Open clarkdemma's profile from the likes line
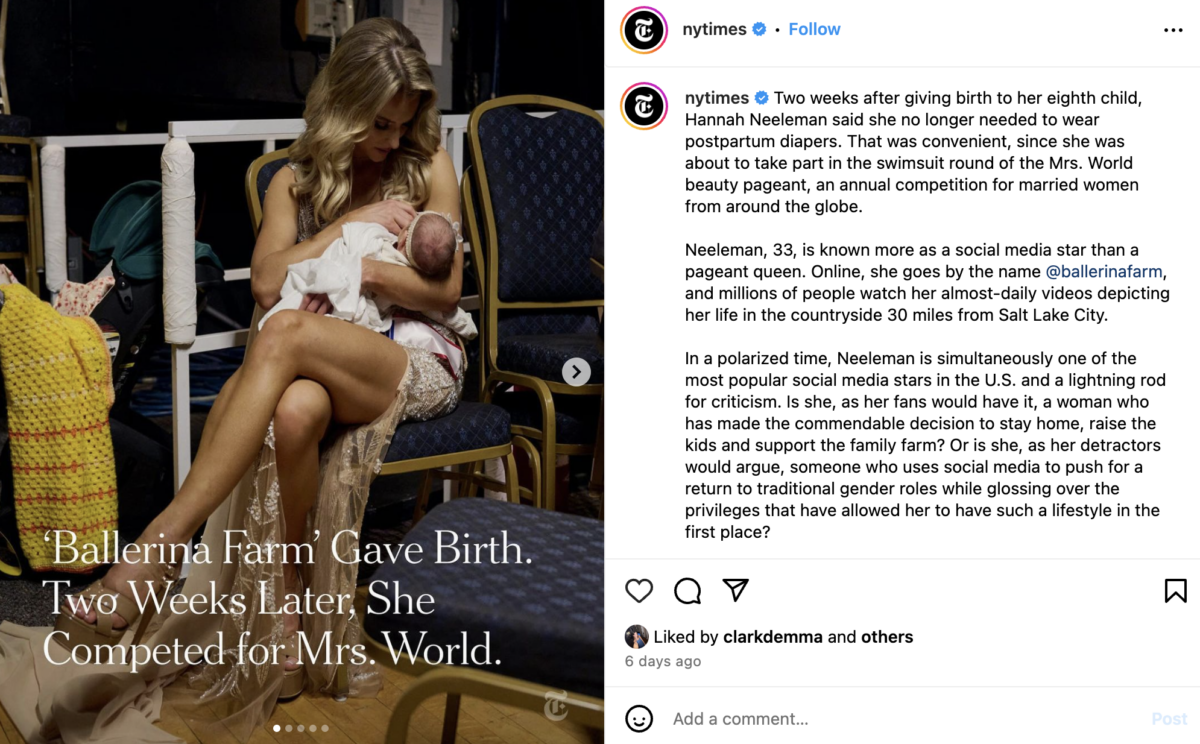This screenshot has width=1200, height=744. click(x=773, y=637)
